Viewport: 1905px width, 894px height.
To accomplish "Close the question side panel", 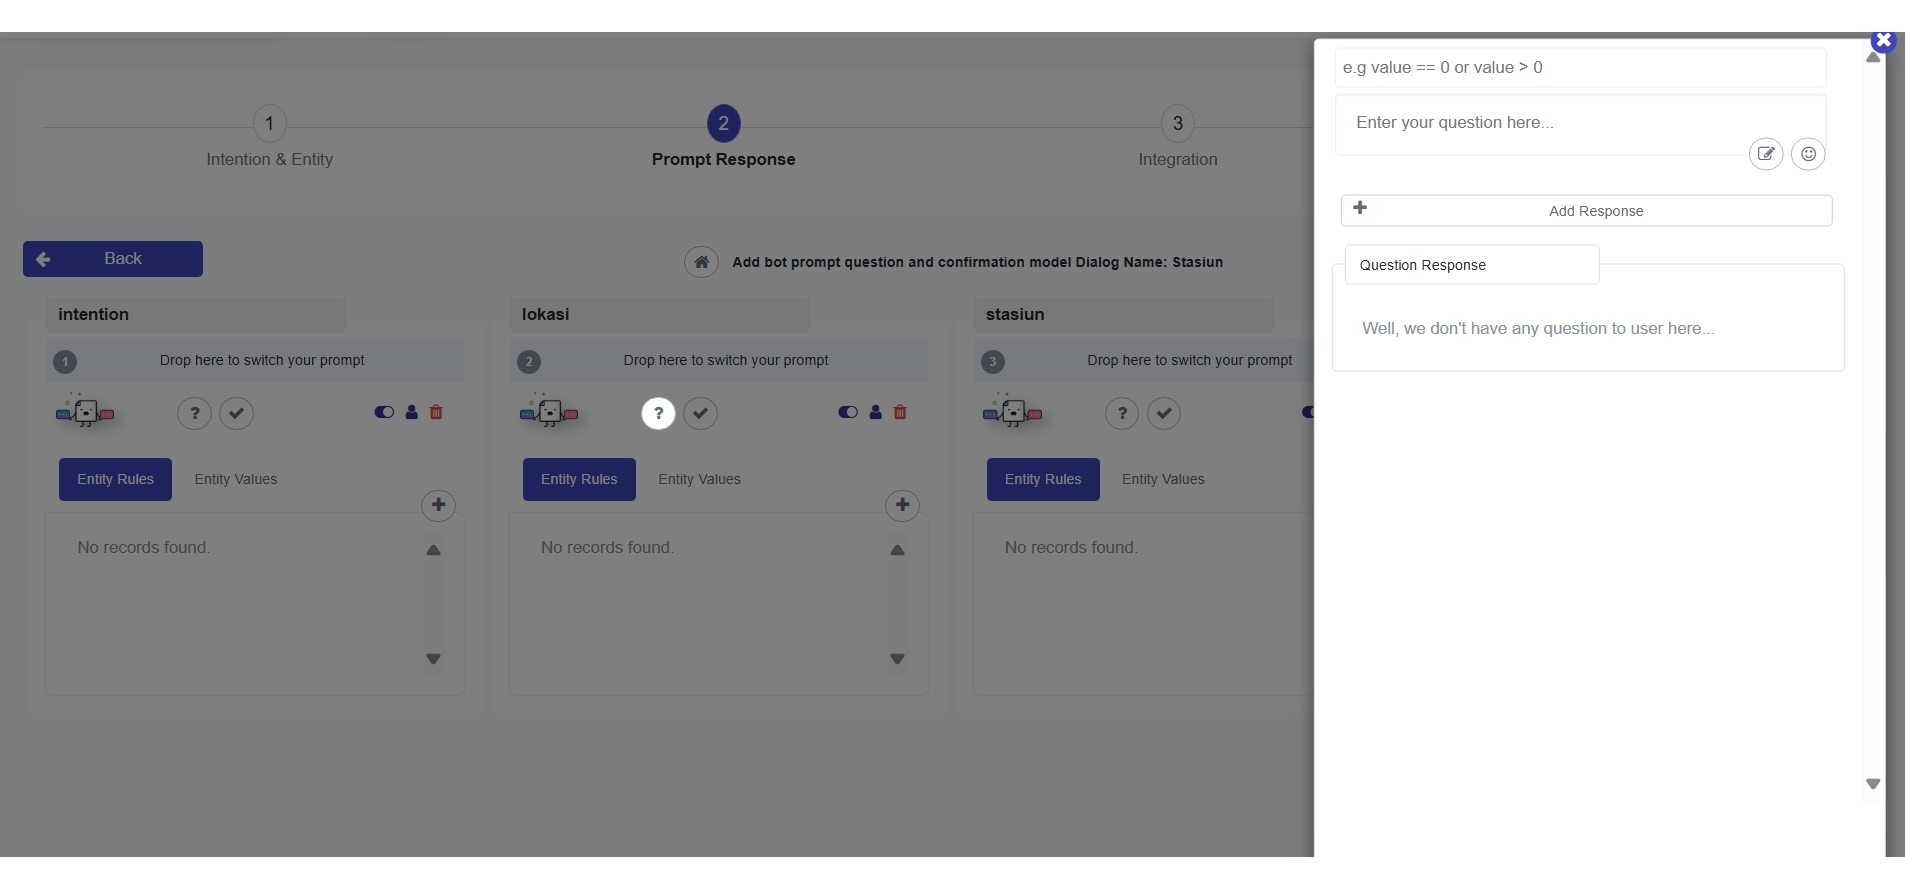I will pyautogui.click(x=1884, y=41).
